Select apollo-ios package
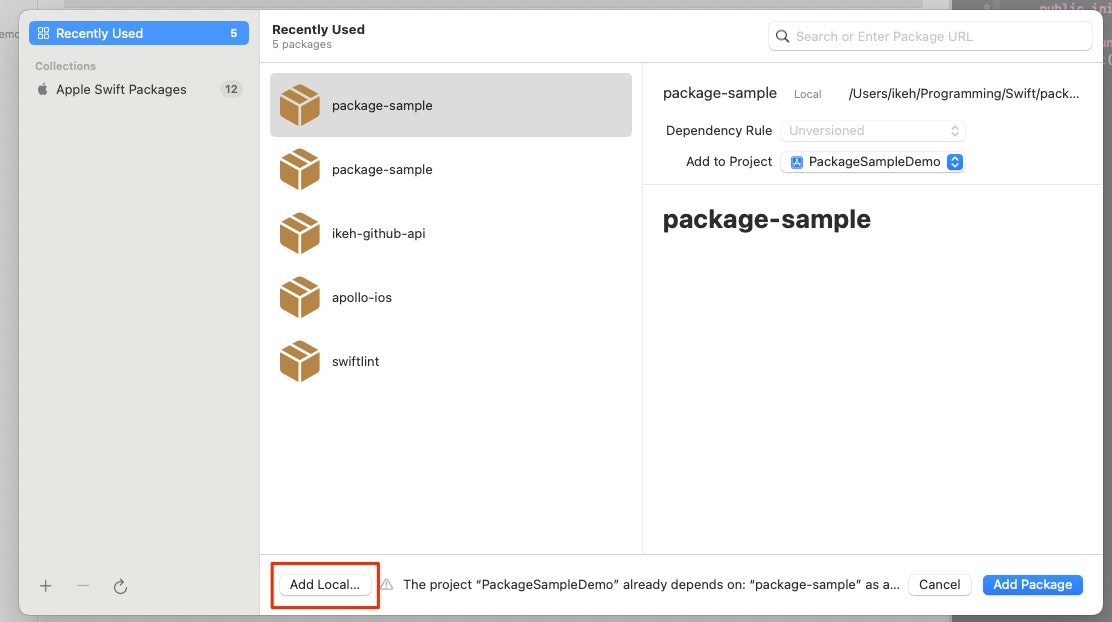 (451, 297)
